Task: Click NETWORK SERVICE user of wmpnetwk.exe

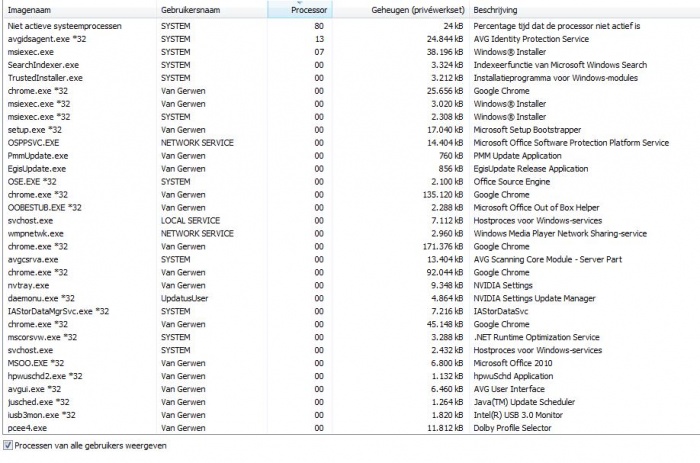Action: (x=197, y=233)
